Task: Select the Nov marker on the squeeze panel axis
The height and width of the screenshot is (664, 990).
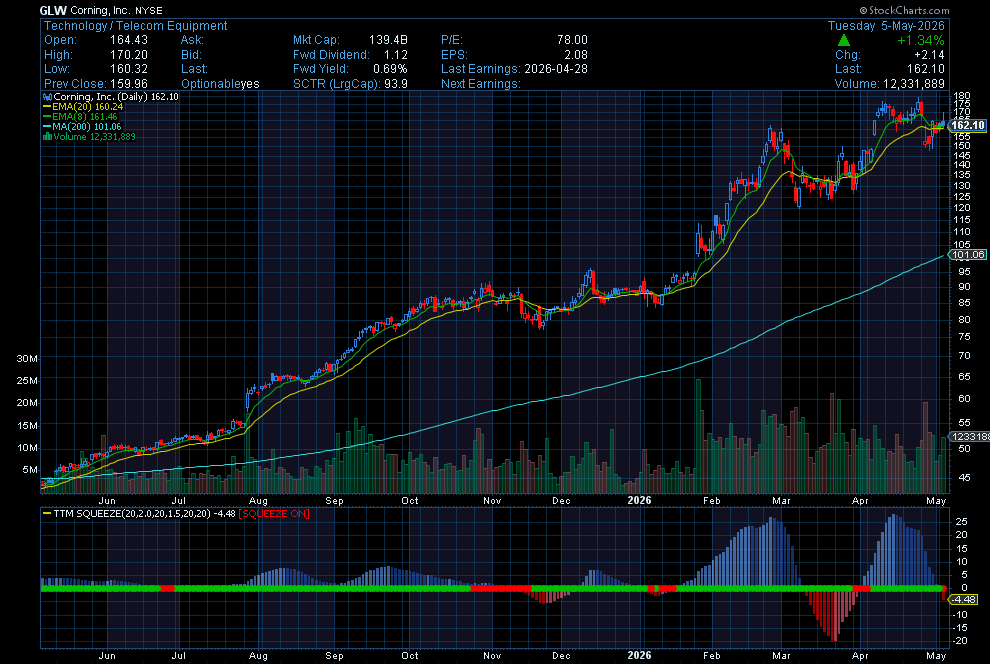Action: [x=492, y=656]
